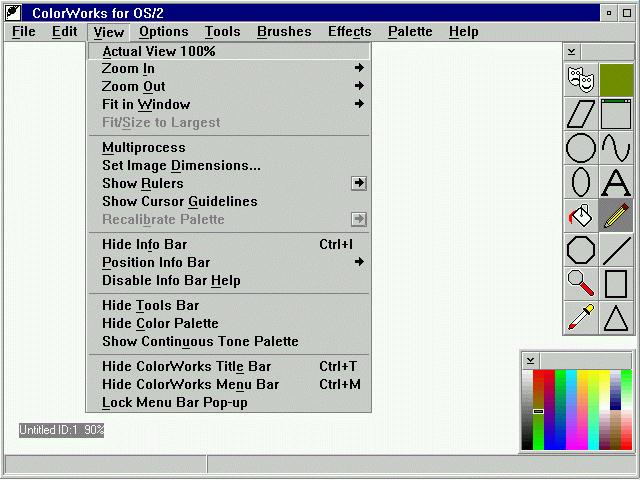The image size is (640, 480).
Task: Select the pencil drawing tool
Action: (x=616, y=216)
